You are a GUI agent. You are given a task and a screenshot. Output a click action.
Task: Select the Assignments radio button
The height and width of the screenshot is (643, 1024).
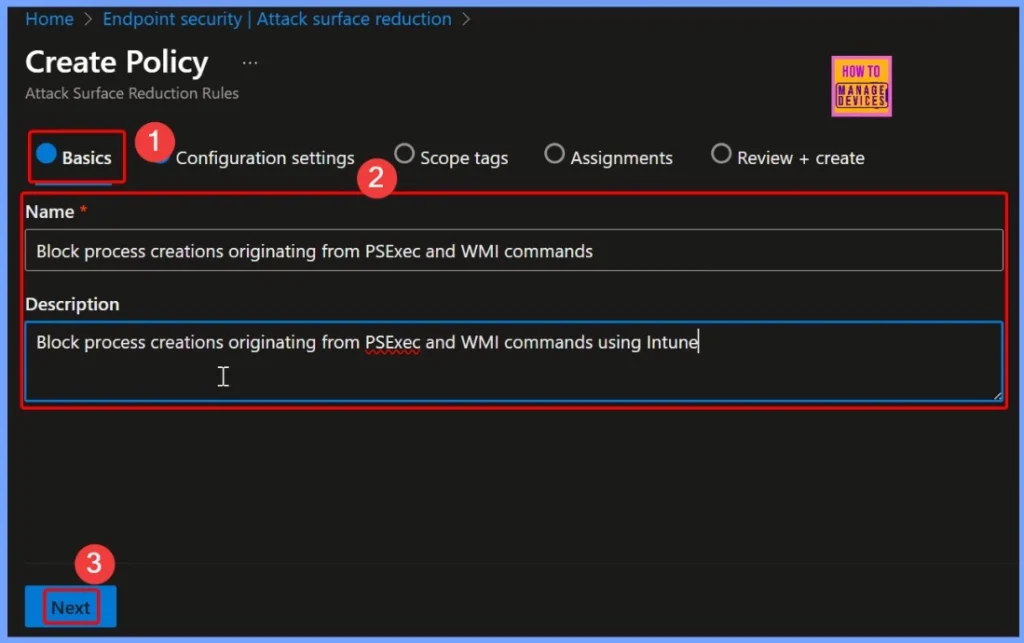555,155
